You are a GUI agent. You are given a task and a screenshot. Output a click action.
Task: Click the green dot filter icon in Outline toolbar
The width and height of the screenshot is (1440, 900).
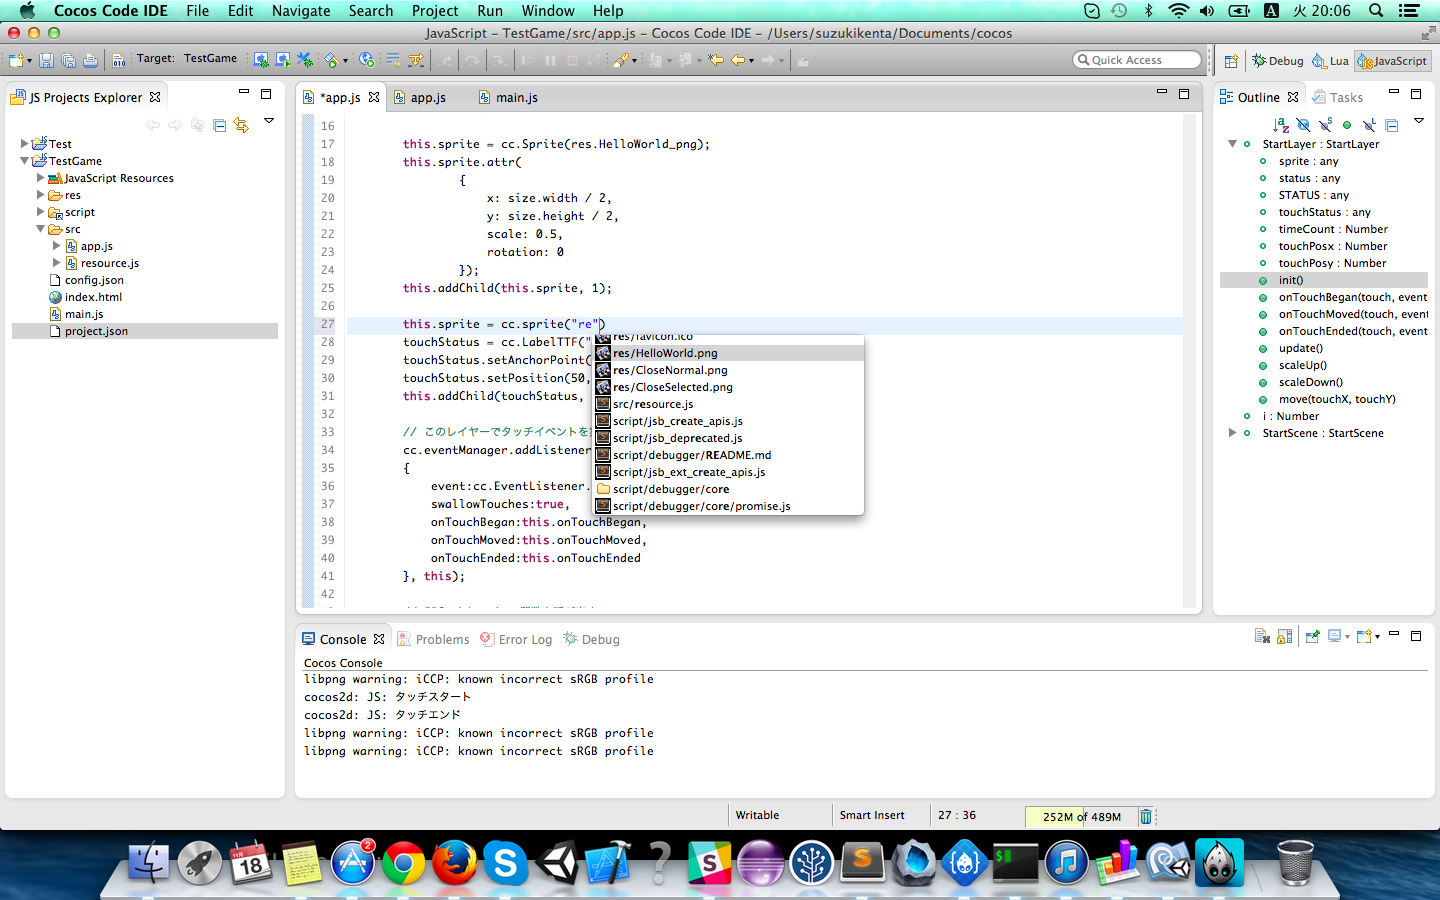tap(1347, 125)
